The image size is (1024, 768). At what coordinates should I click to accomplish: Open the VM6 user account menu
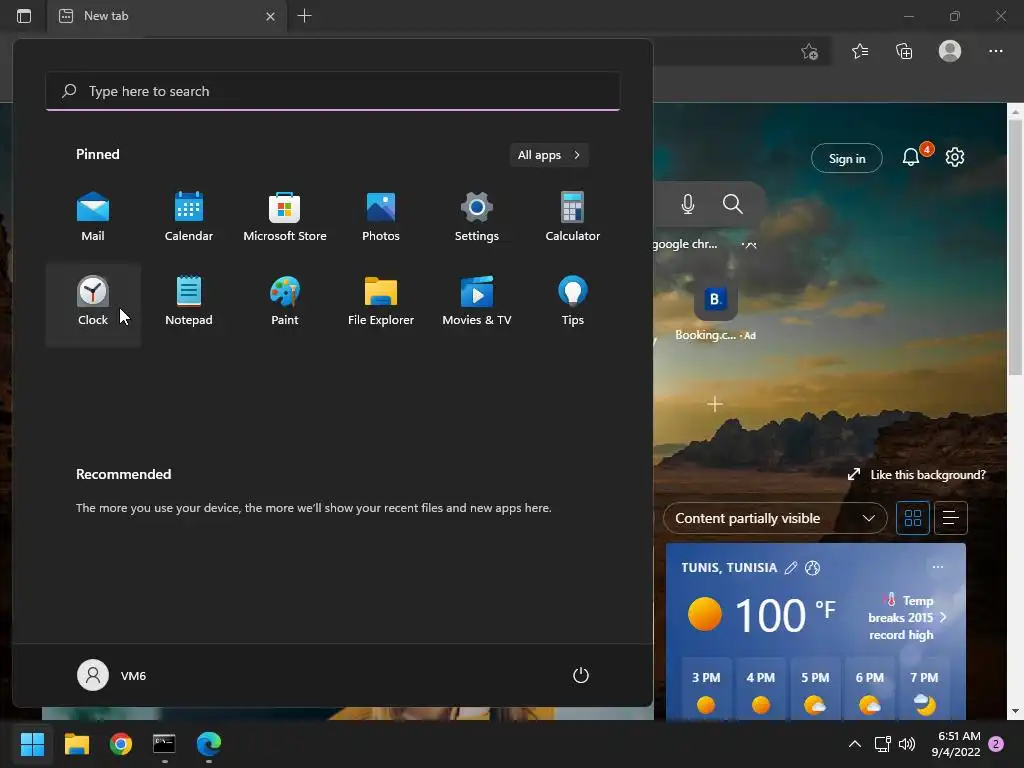click(112, 675)
